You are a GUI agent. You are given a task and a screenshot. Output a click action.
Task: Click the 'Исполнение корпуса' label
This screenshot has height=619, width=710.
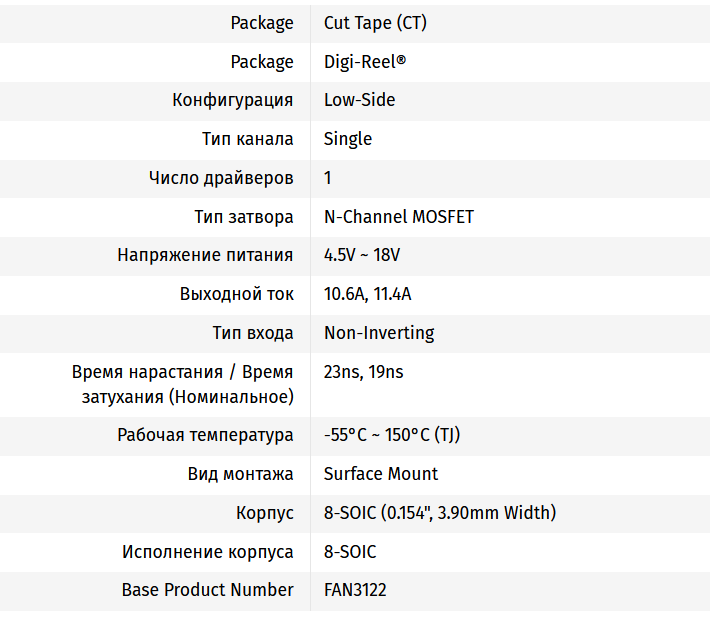[208, 552]
